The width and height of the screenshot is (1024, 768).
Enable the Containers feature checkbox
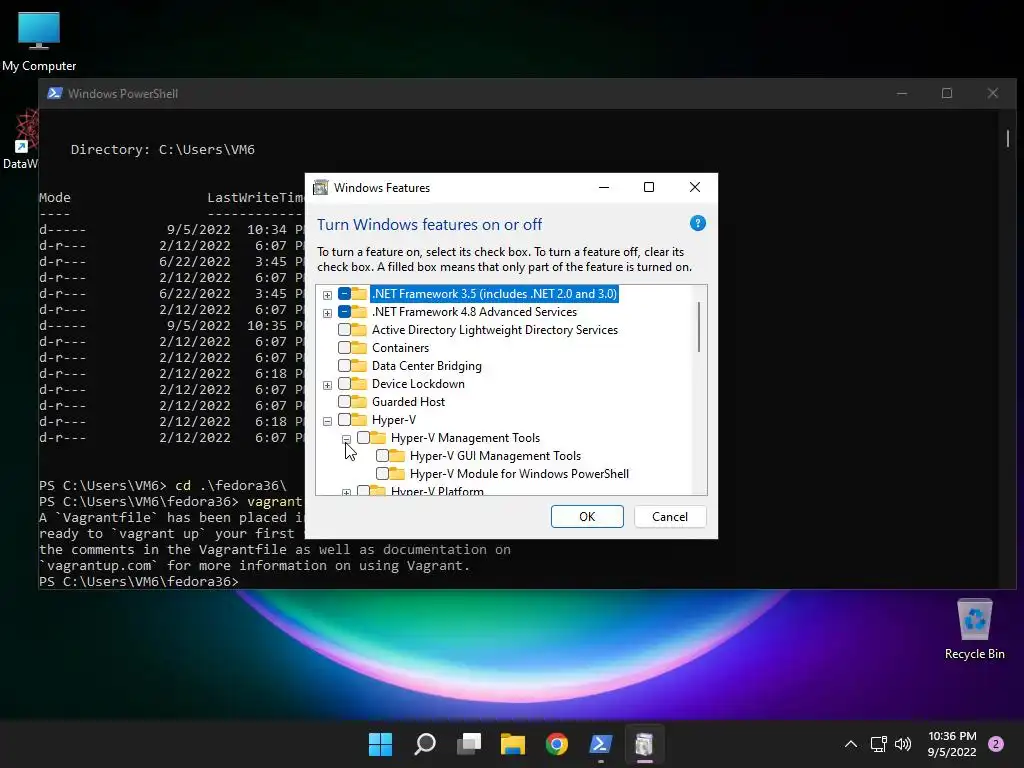pyautogui.click(x=344, y=348)
